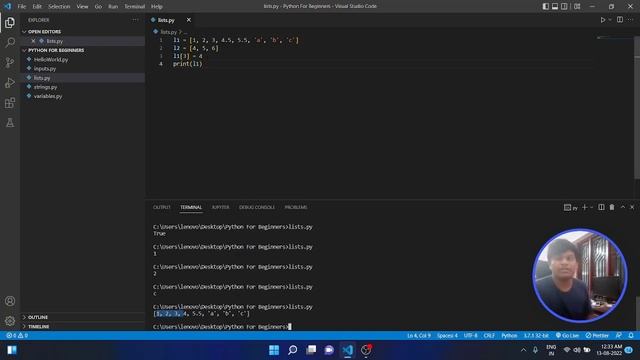Switch to the Debug Console tab
Viewport: 640px width, 360px height.
pos(257,207)
